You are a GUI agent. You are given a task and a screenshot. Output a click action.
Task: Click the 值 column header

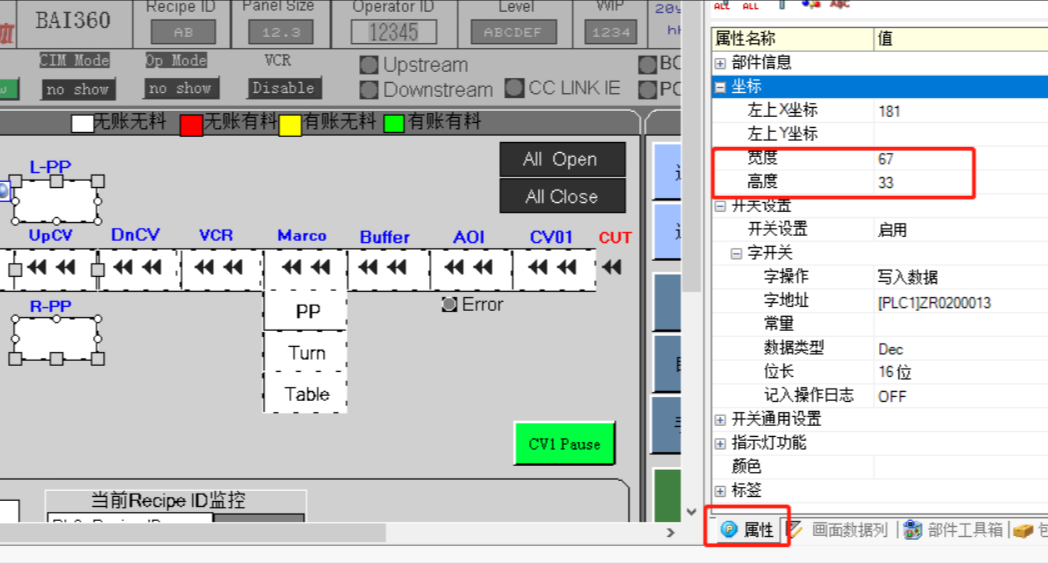click(x=961, y=38)
